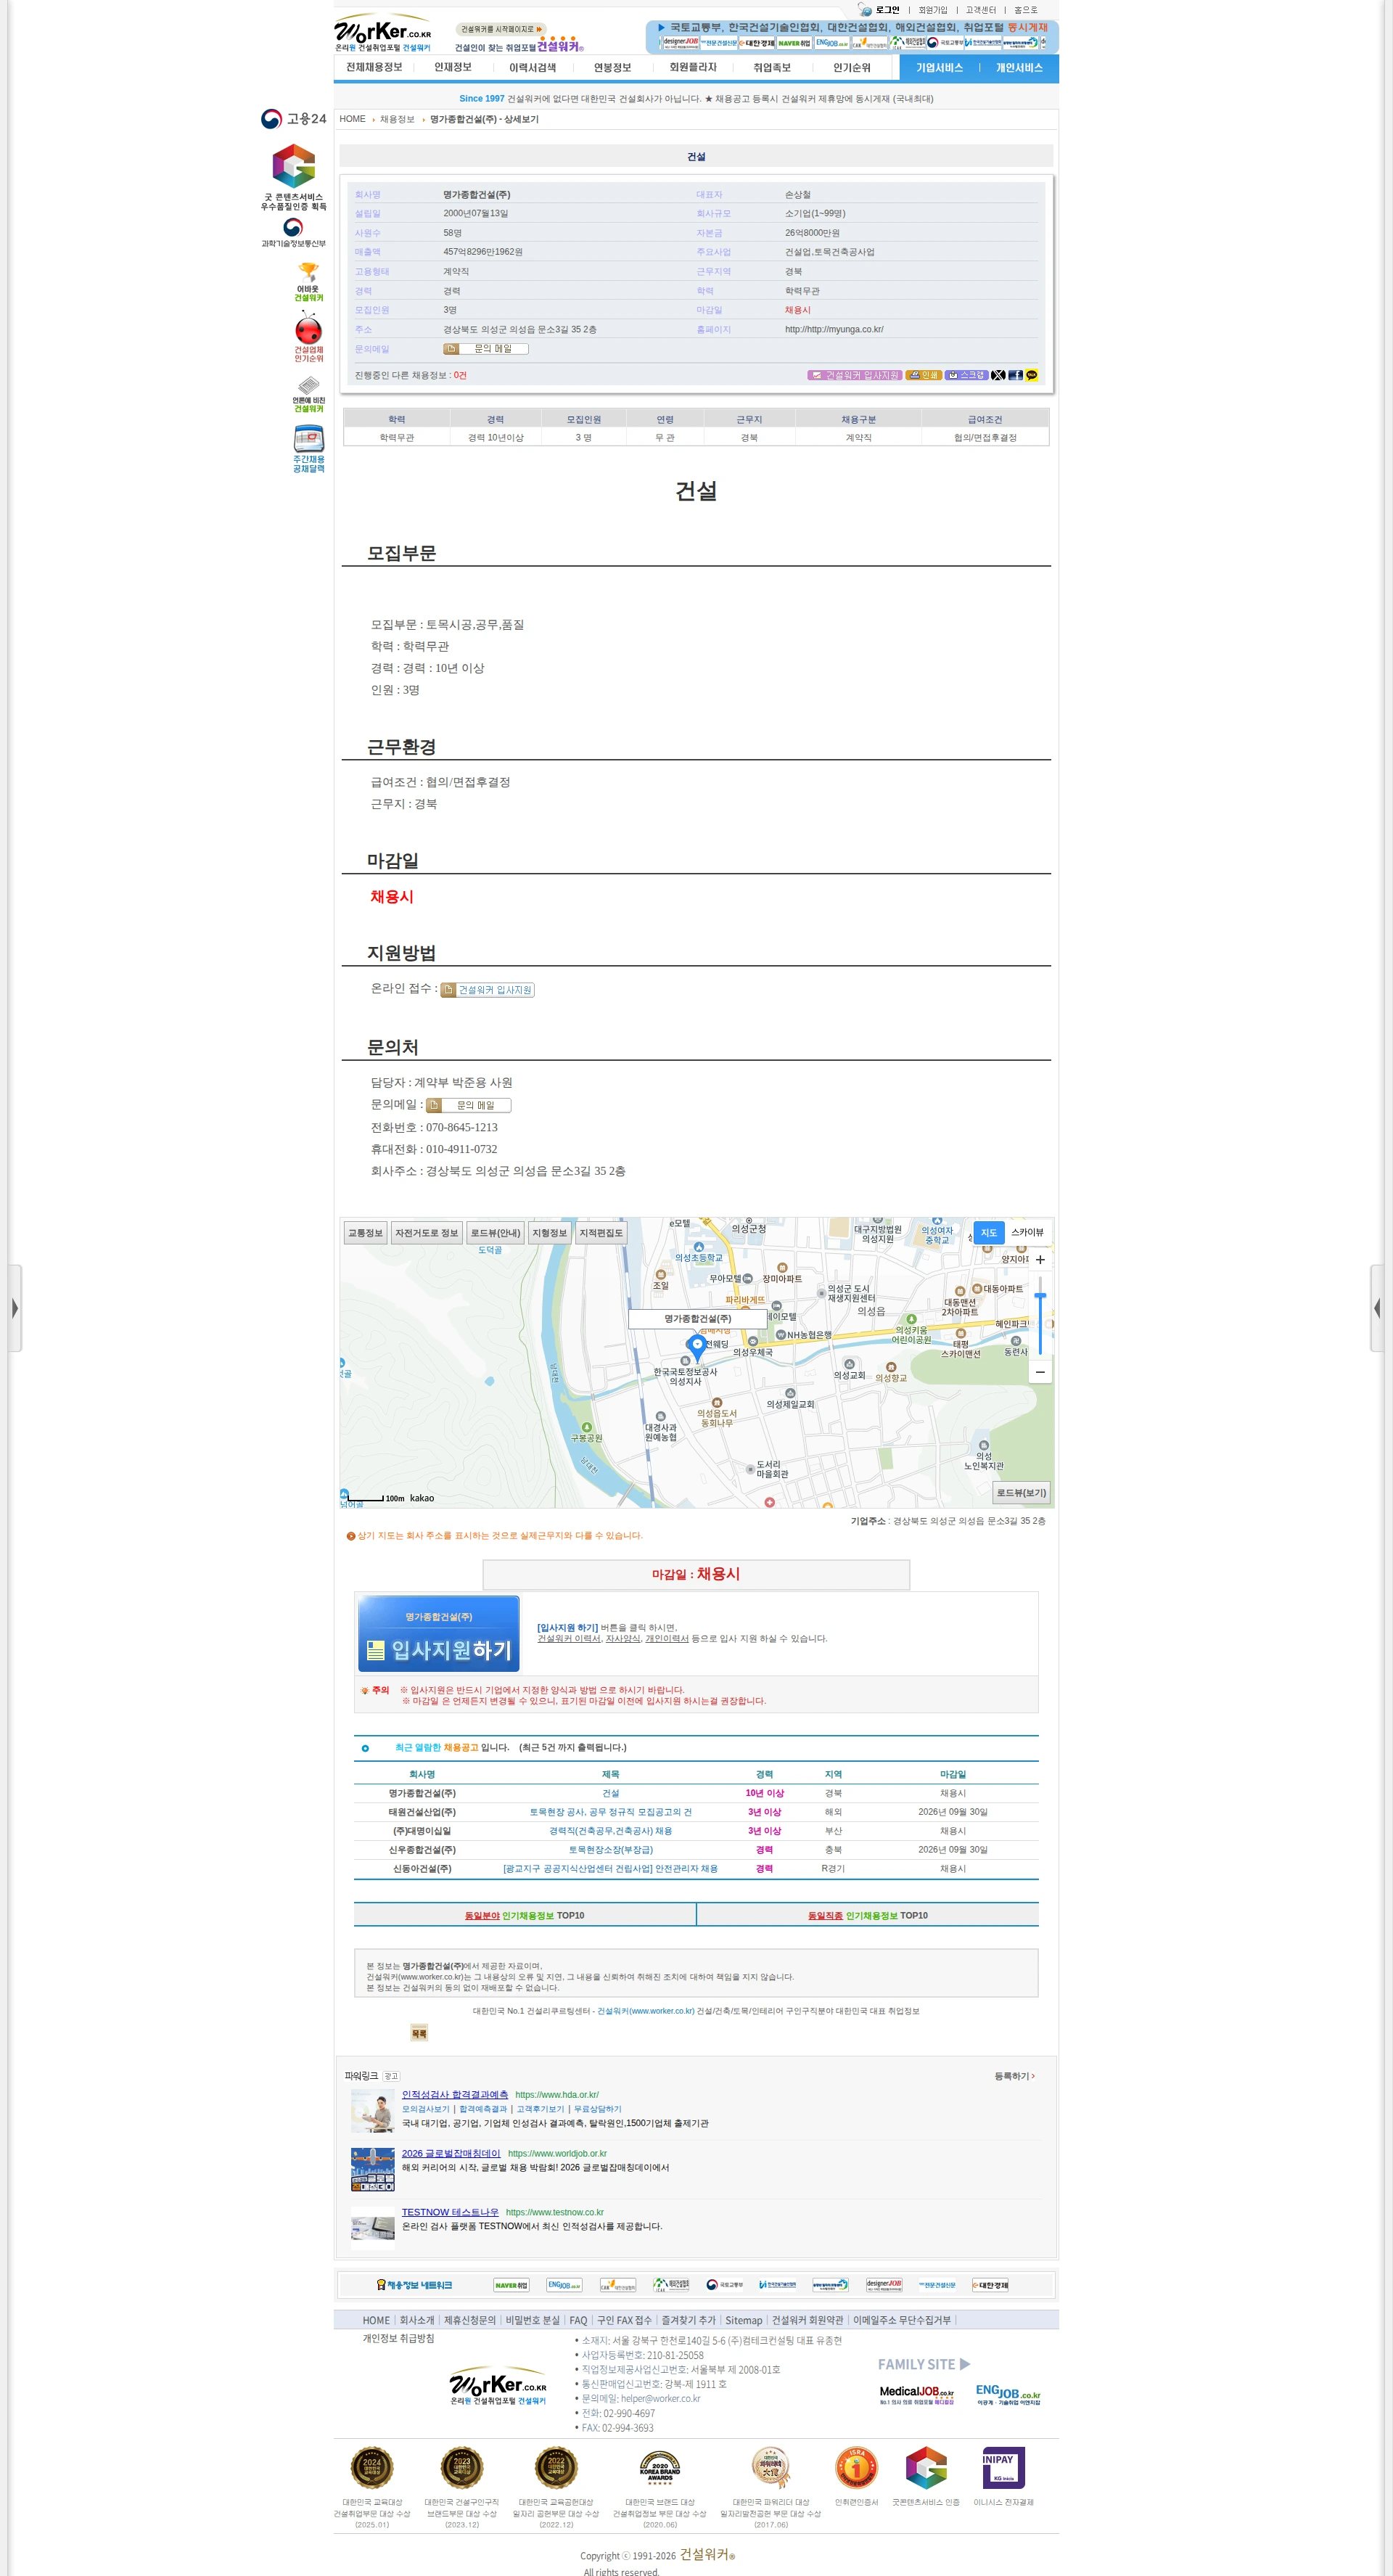Click the 인쇄 print button
Viewport: 1393px width, 2576px height.
(x=924, y=375)
